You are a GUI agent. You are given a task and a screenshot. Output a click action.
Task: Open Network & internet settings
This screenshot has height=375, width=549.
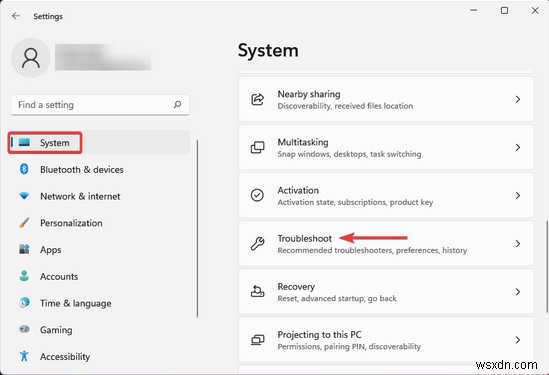tap(80, 196)
